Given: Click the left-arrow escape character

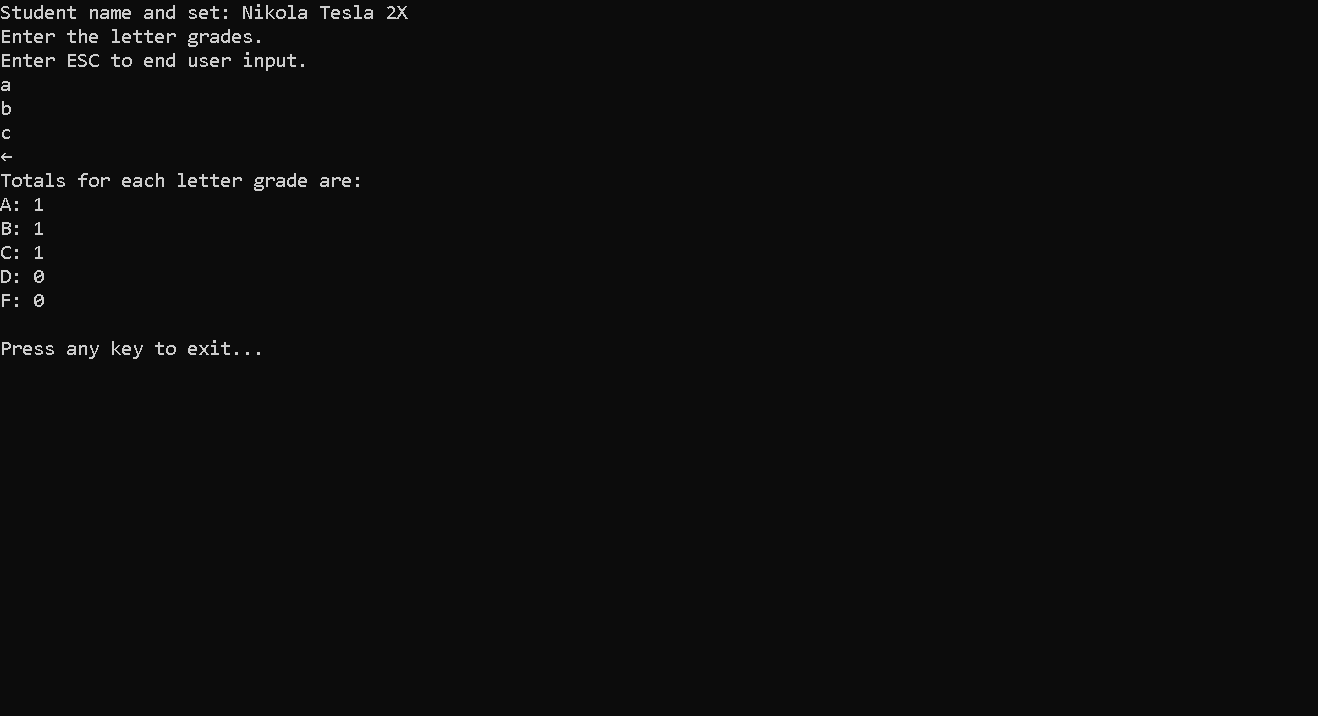Looking at the screenshot, I should pyautogui.click(x=6, y=157).
